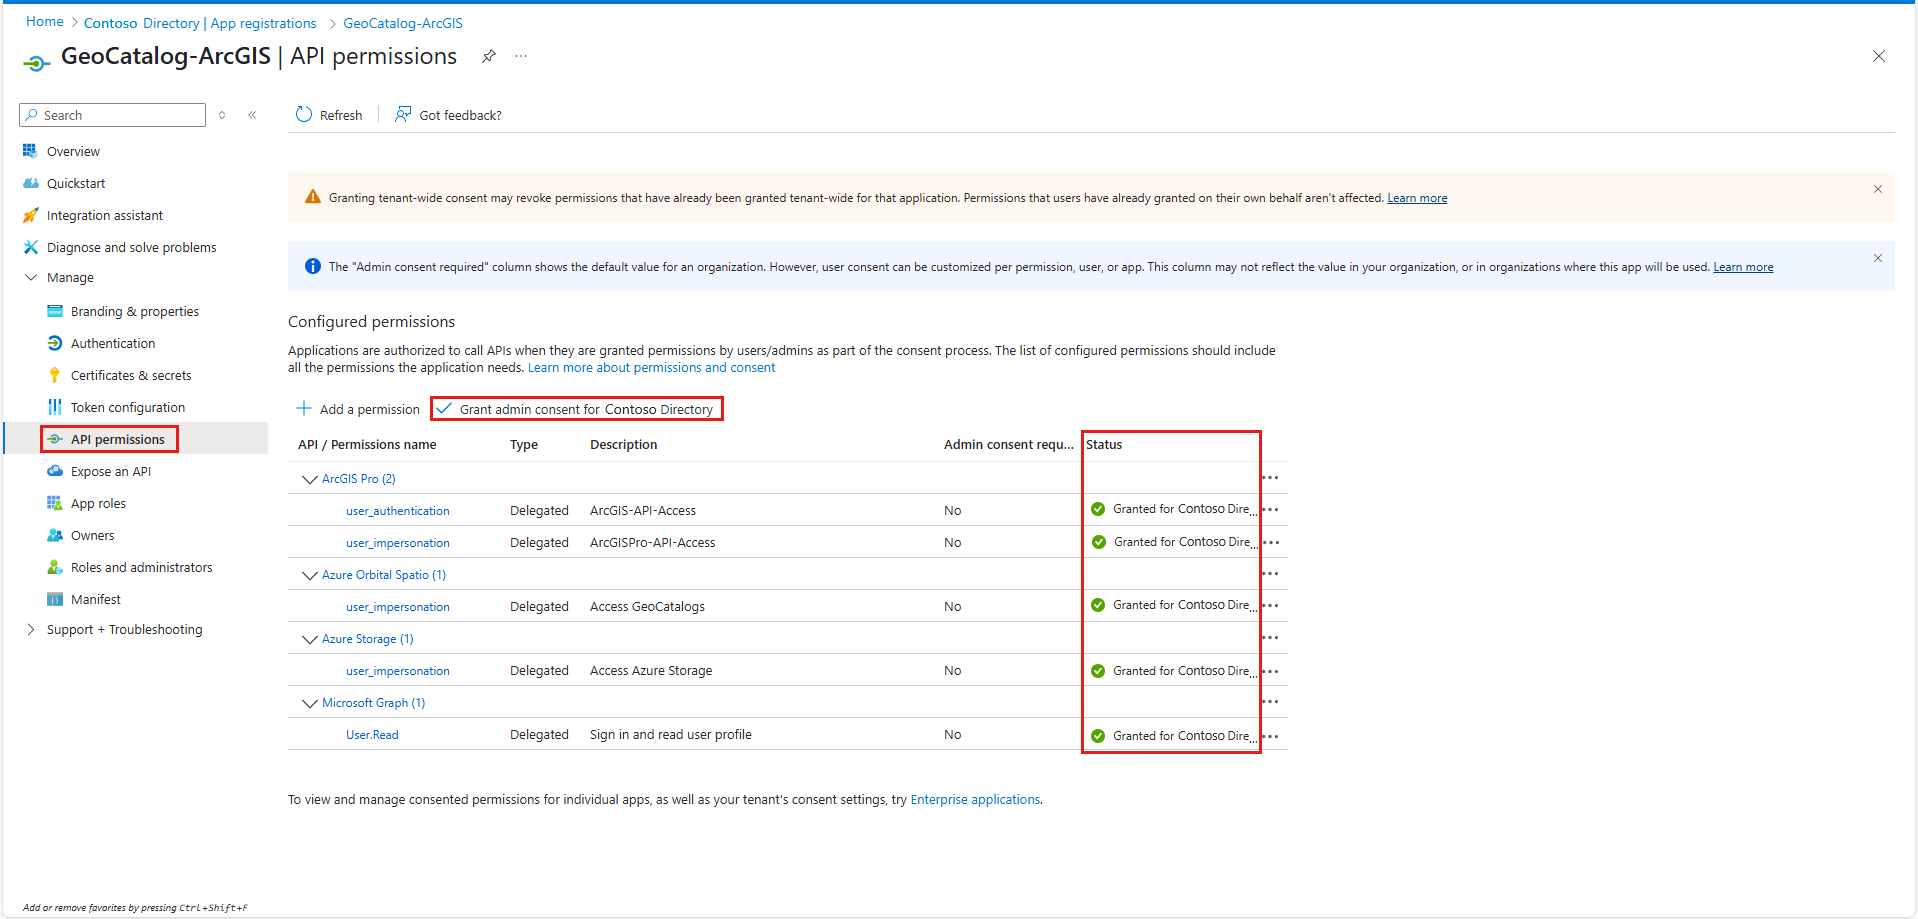Click the info icon in the blue banner
This screenshot has height=919, width=1918.
[x=312, y=266]
